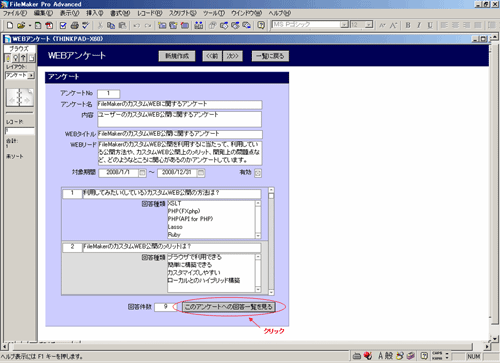
Task: Click the New Record toolbar icon
Action: coord(162,25)
